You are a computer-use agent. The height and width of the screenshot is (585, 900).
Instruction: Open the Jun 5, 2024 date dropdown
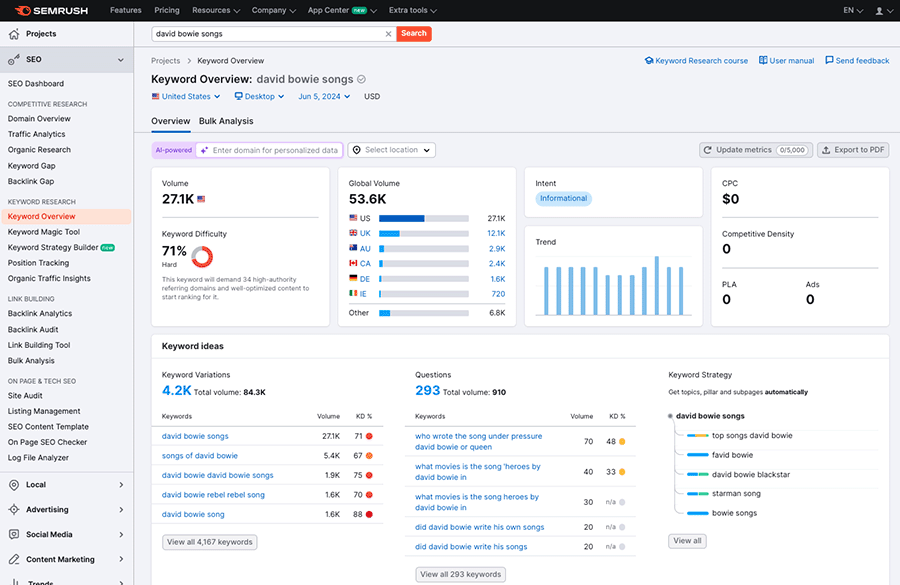pyautogui.click(x=324, y=96)
